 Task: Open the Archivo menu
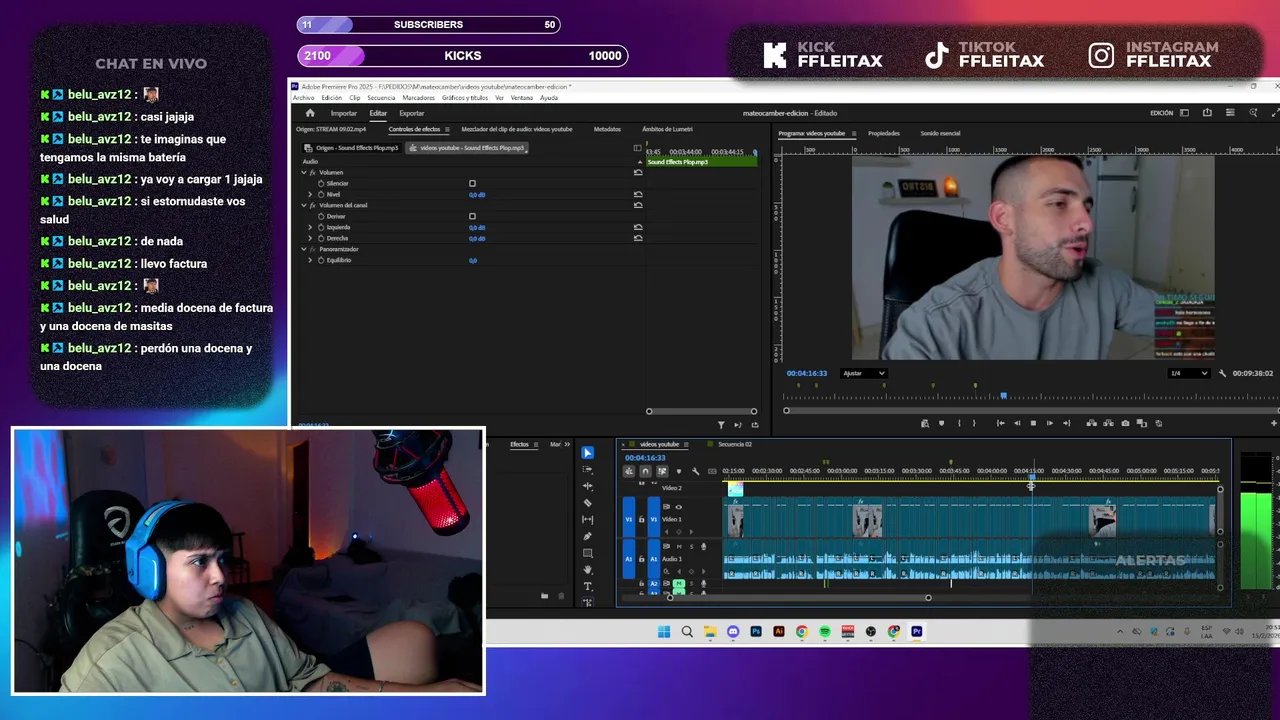point(303,98)
